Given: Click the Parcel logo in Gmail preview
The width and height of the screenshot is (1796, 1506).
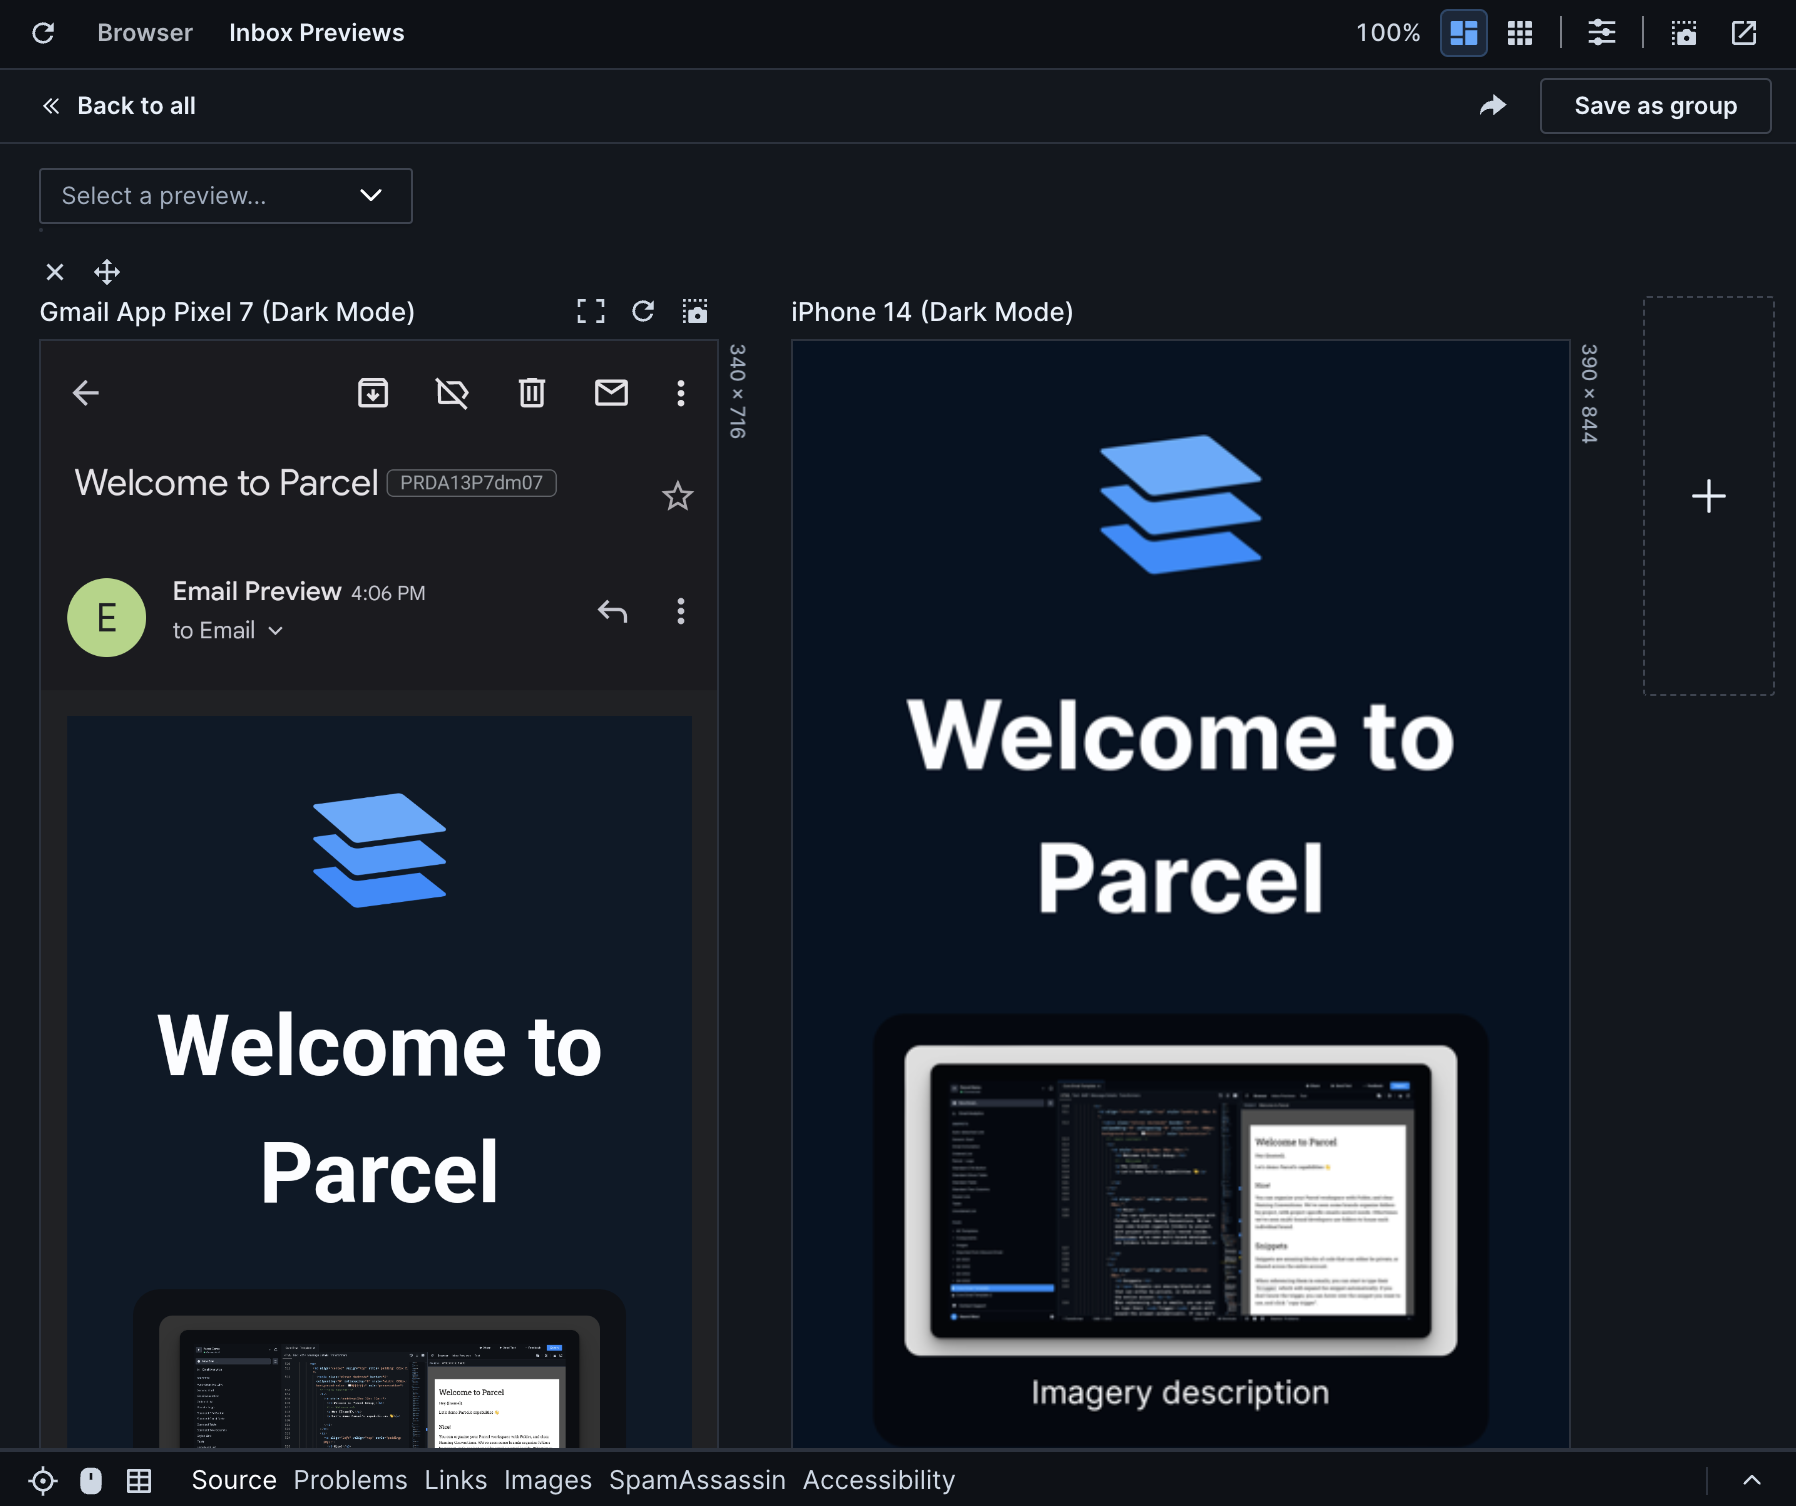Looking at the screenshot, I should 379,850.
